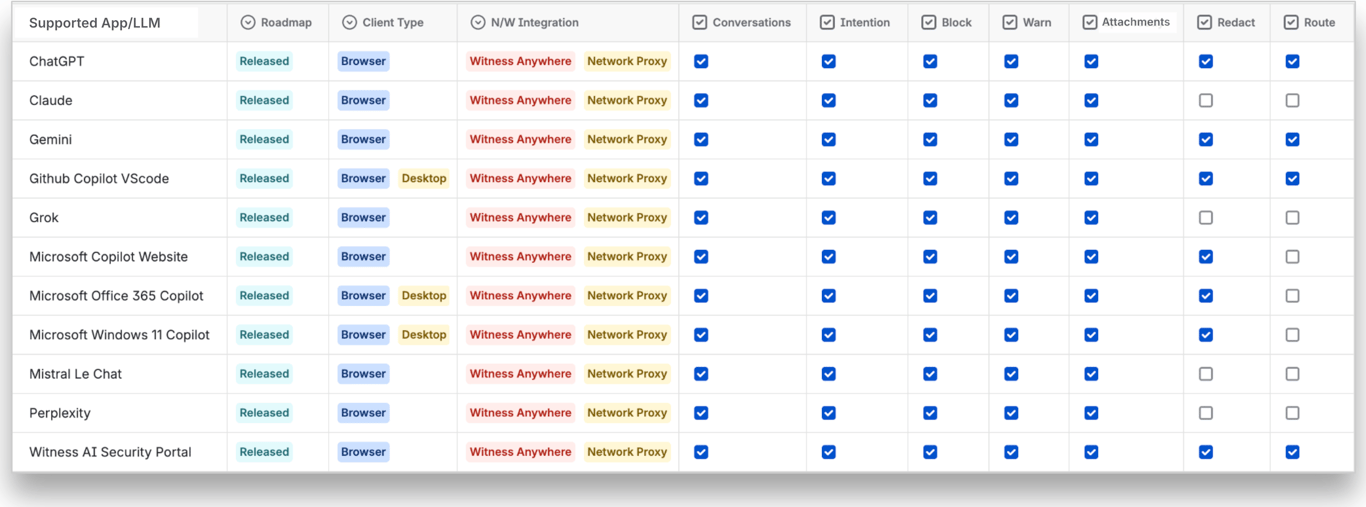Viewport: 1366px width, 507px height.
Task: Select the Github Copilot VScode row name
Action: pyautogui.click(x=99, y=178)
